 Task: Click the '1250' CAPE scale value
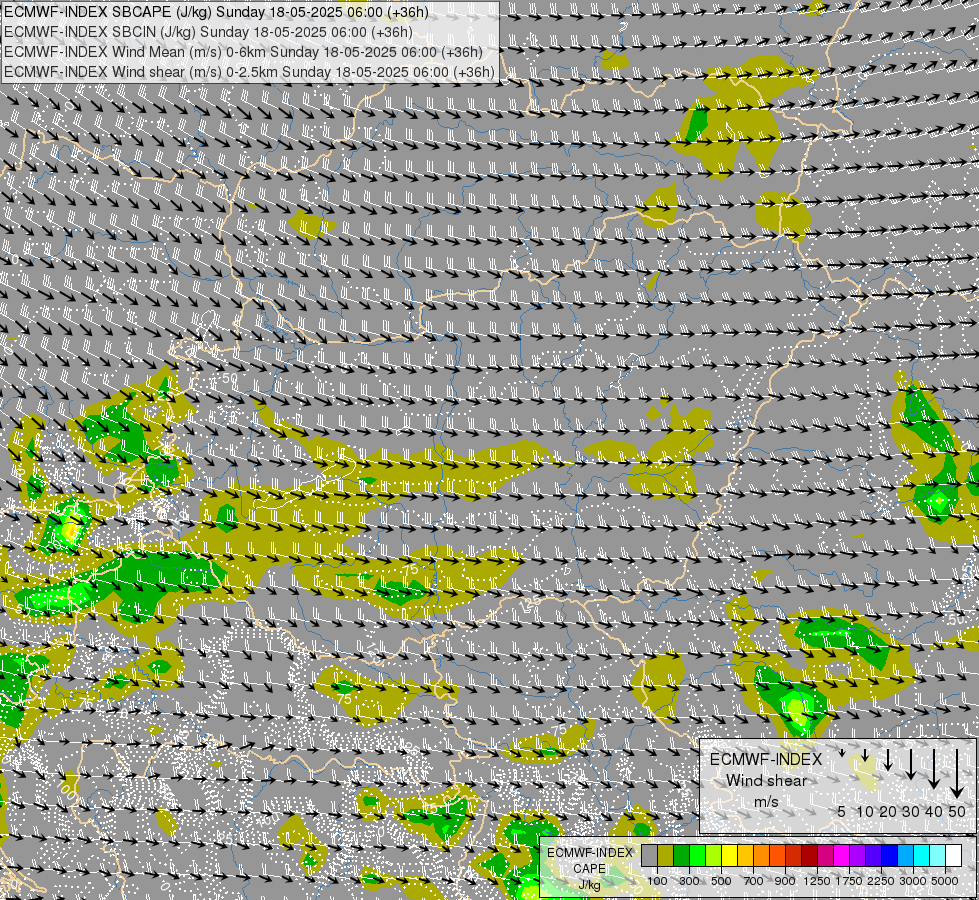[x=817, y=881]
